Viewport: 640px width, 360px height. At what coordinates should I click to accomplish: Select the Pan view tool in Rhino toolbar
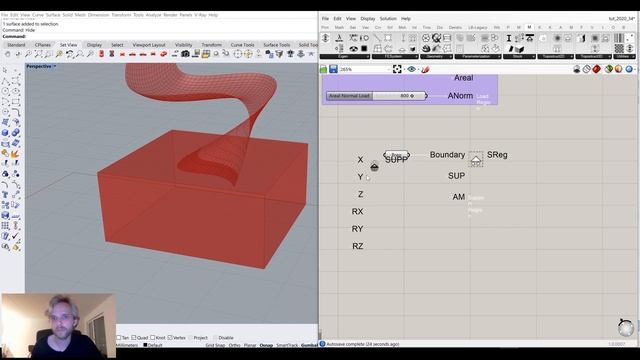coord(8,54)
